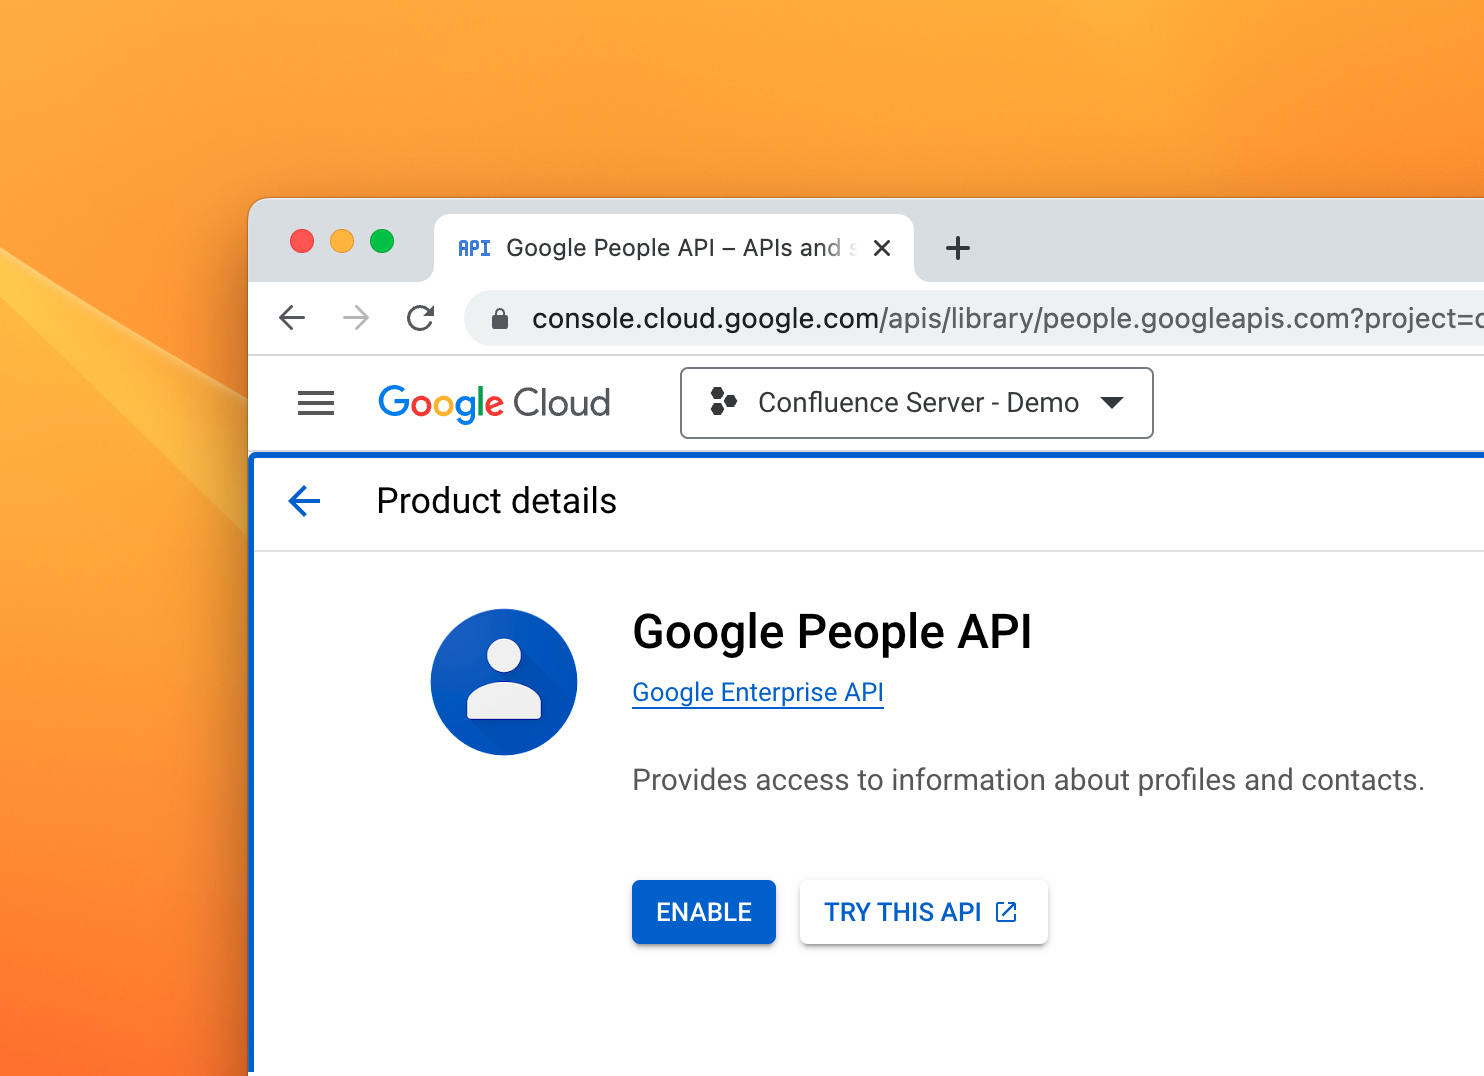Viewport: 1484px width, 1076px height.
Task: Open the Google Enterprise API link
Action: [x=758, y=692]
